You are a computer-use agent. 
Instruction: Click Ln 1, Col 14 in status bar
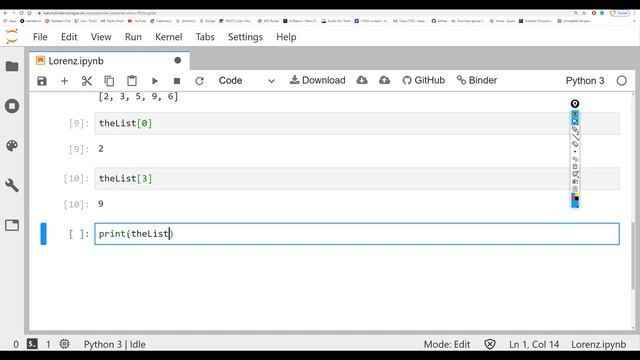point(534,344)
